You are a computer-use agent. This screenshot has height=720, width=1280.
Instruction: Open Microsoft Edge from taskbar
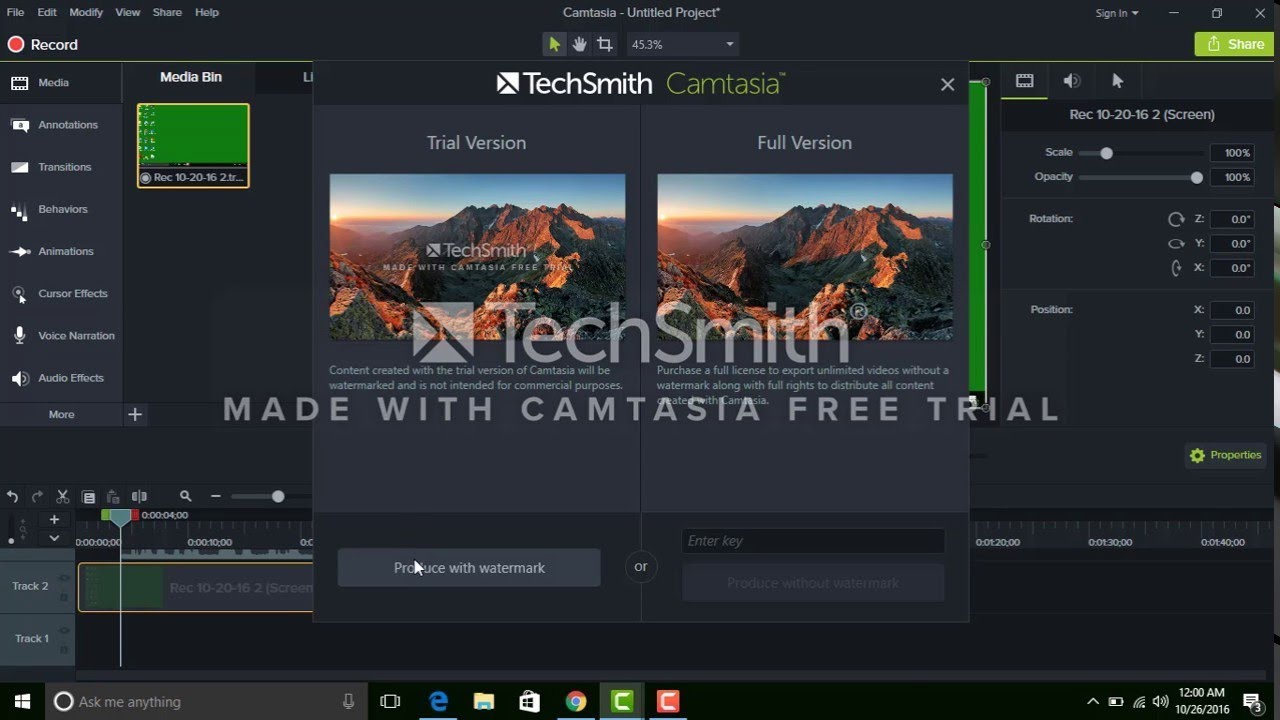pyautogui.click(x=438, y=701)
